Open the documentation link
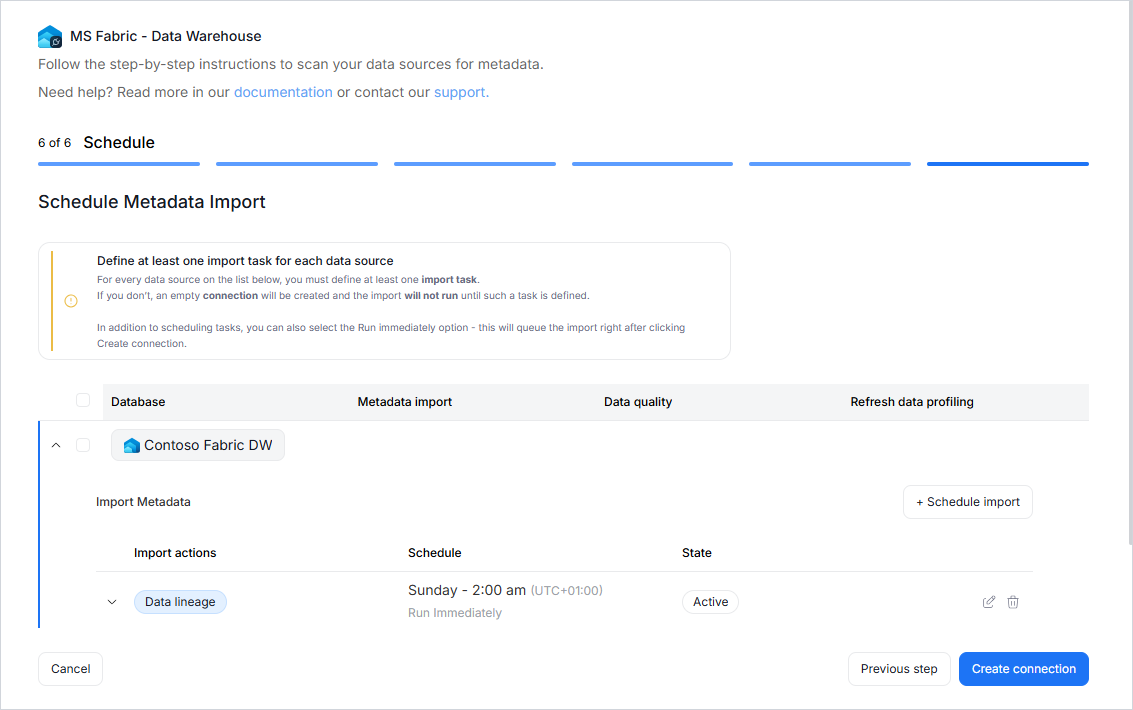Viewport: 1133px width, 710px height. [283, 92]
